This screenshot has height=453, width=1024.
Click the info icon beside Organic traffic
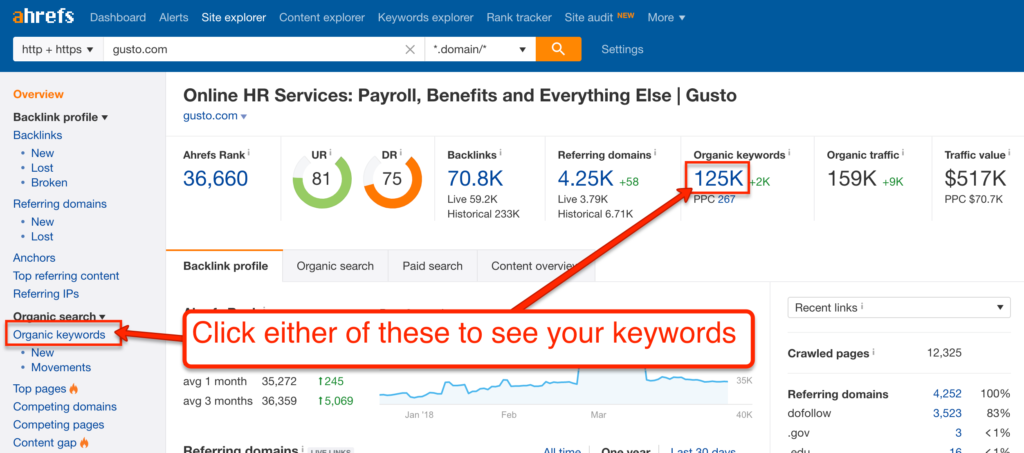pos(903,152)
